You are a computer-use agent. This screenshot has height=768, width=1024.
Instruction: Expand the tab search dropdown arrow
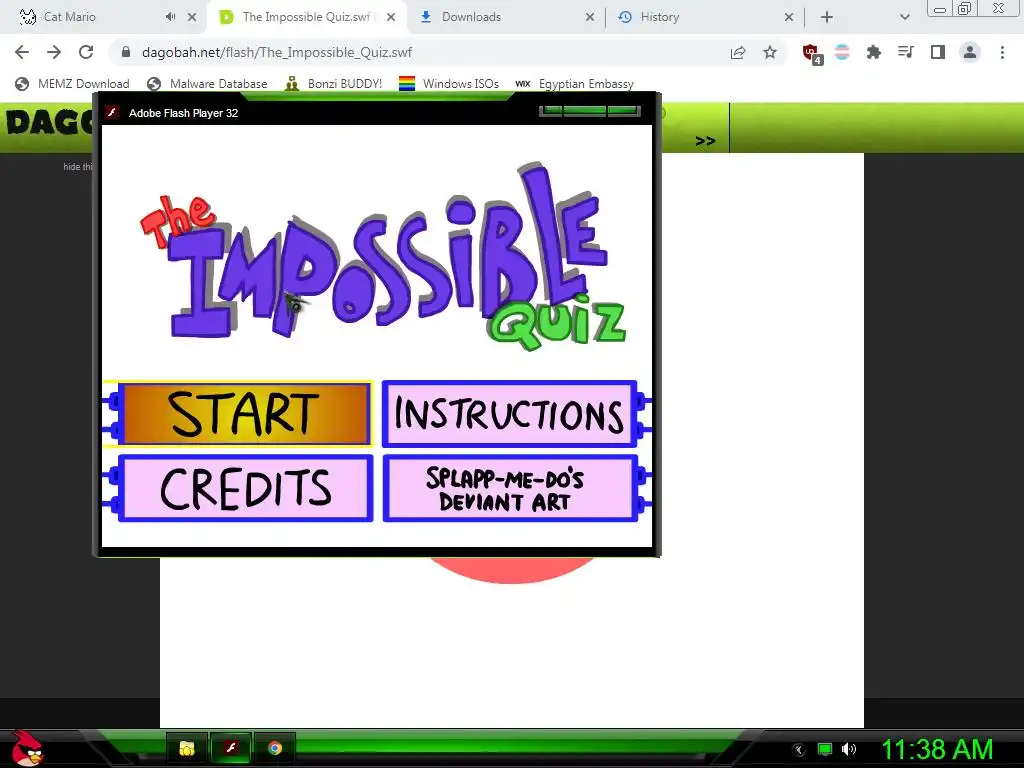pyautogui.click(x=904, y=17)
